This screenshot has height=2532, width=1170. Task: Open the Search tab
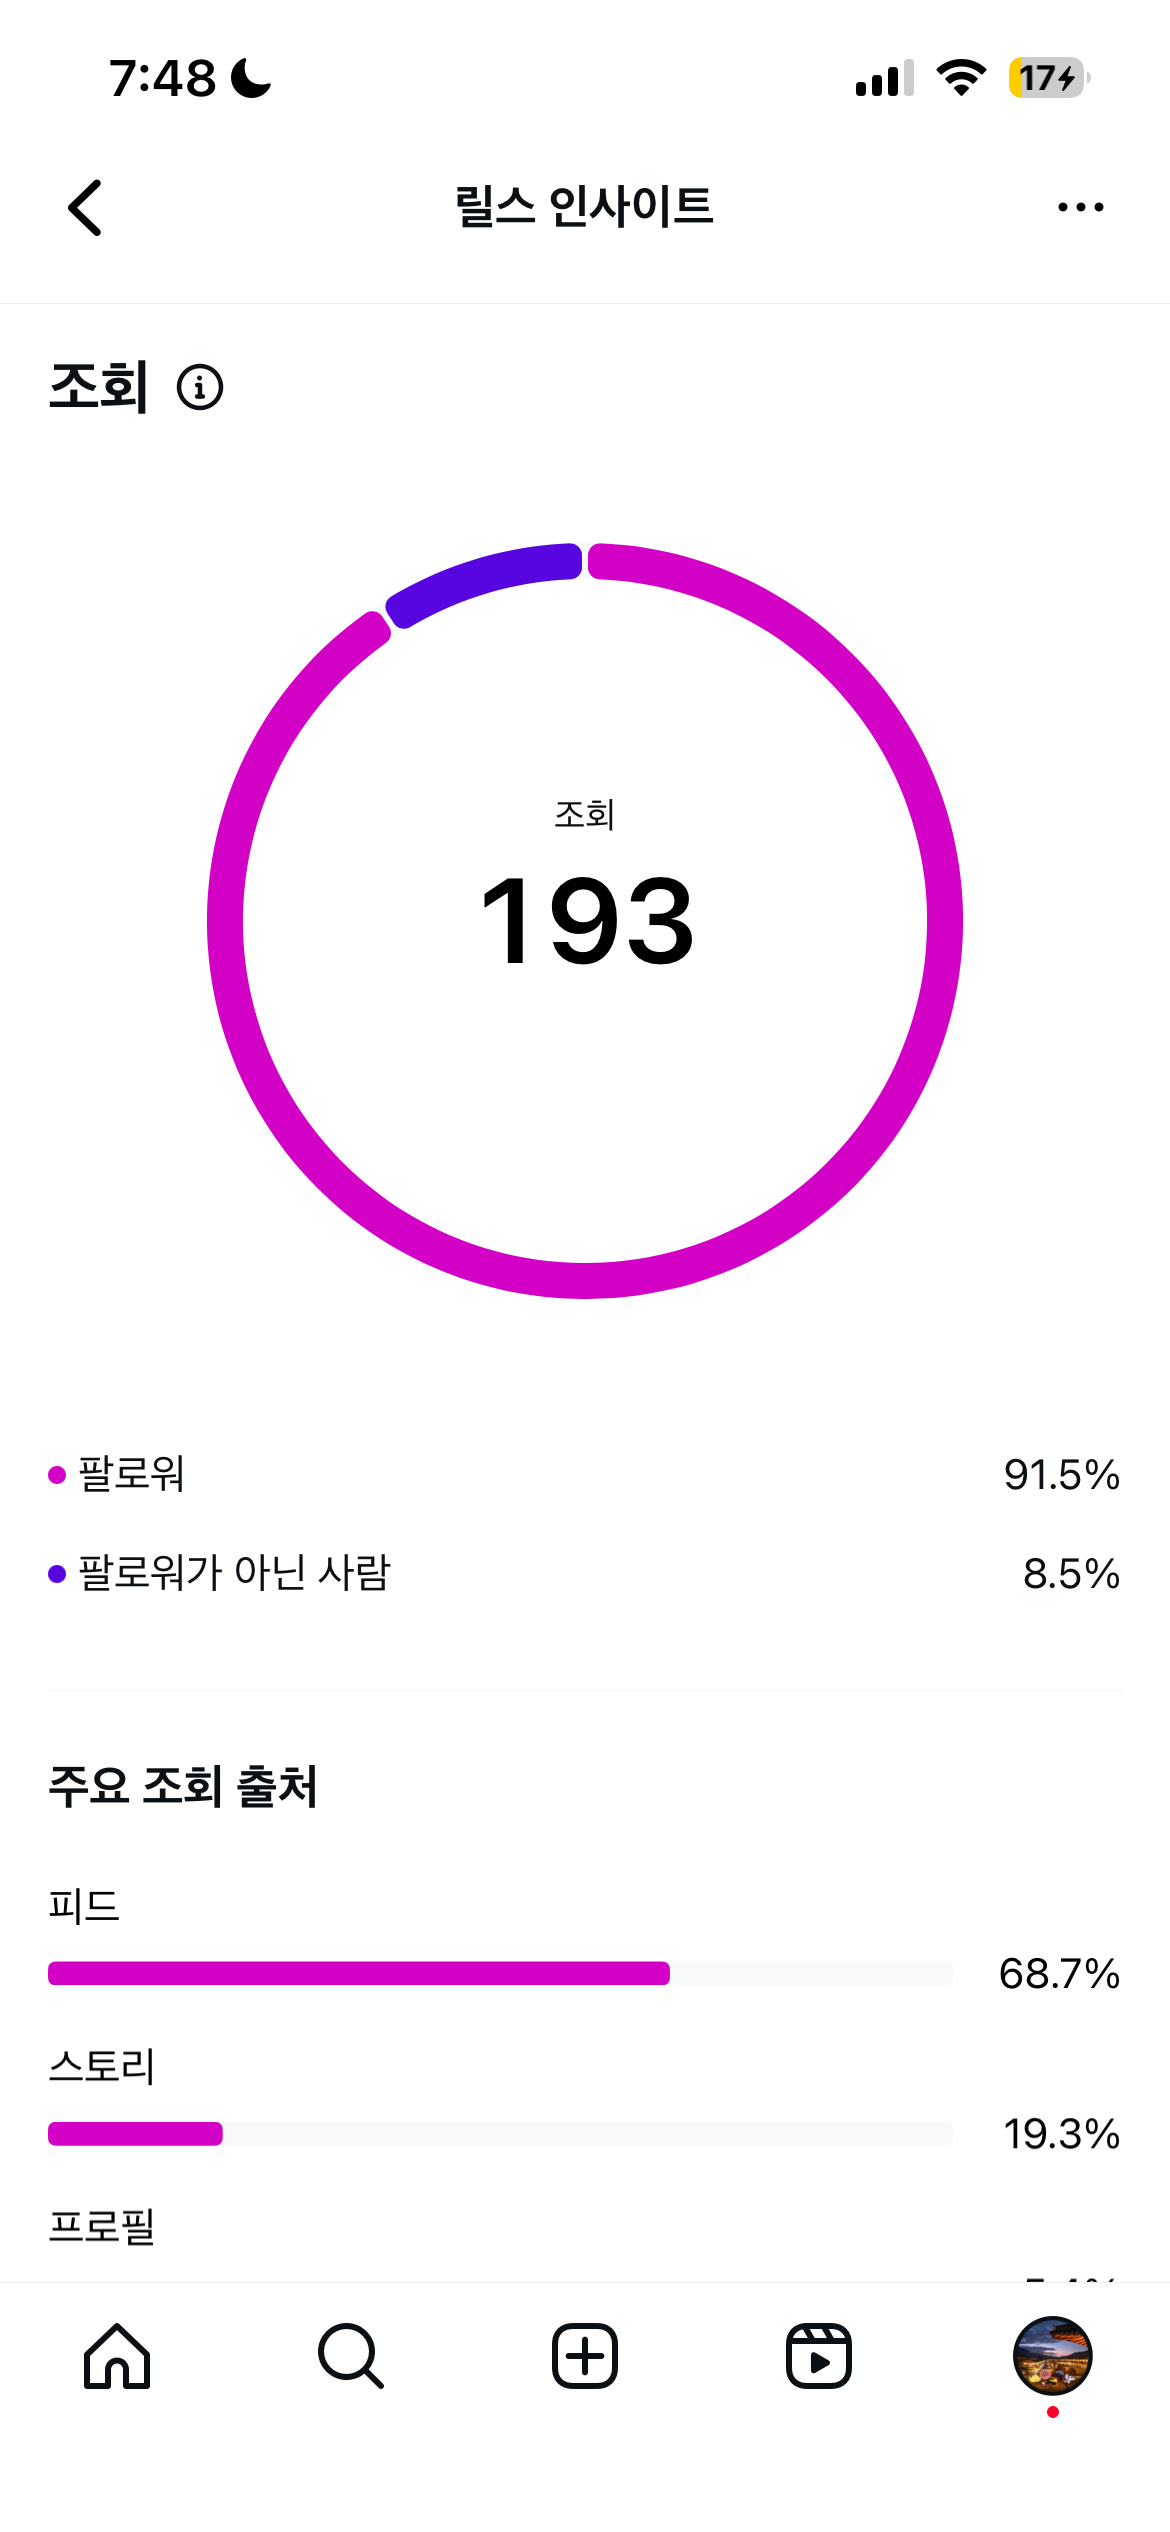(350, 2356)
